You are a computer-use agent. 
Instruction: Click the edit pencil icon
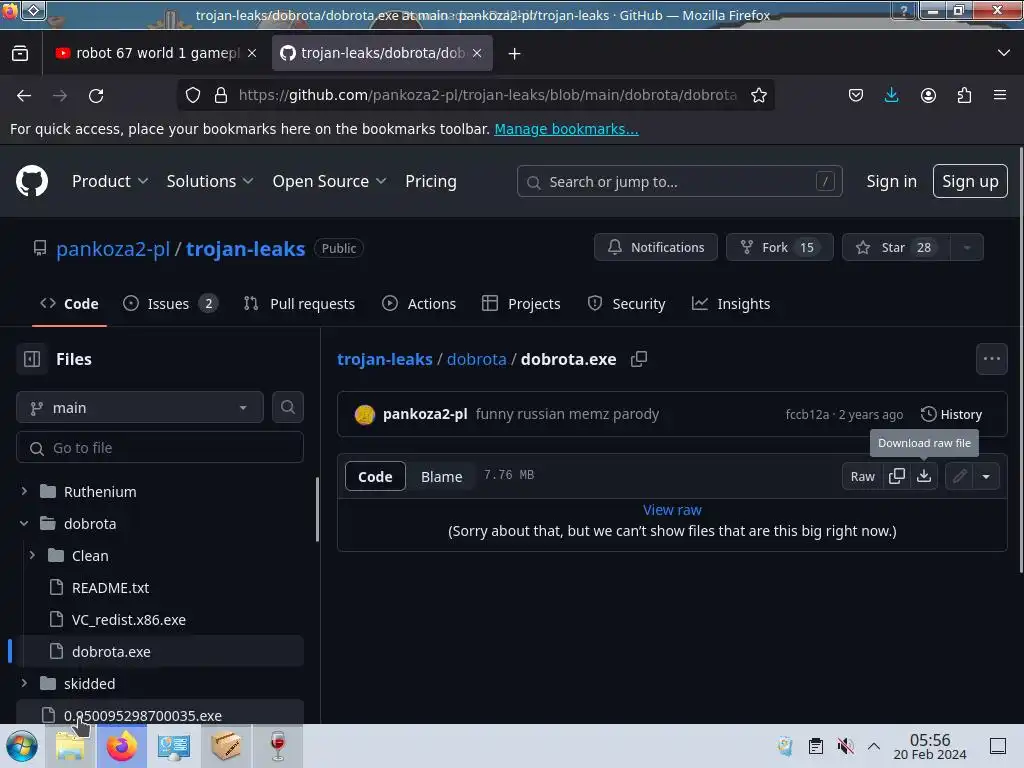coord(959,476)
